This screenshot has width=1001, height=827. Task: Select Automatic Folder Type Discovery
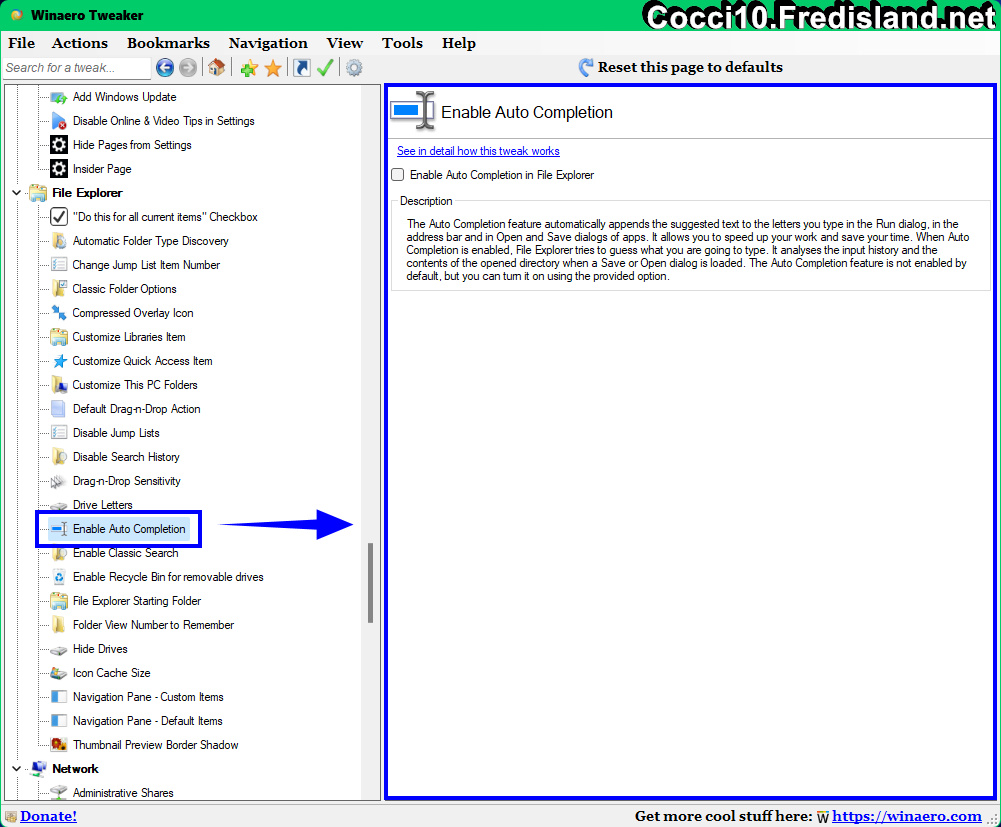tap(151, 241)
